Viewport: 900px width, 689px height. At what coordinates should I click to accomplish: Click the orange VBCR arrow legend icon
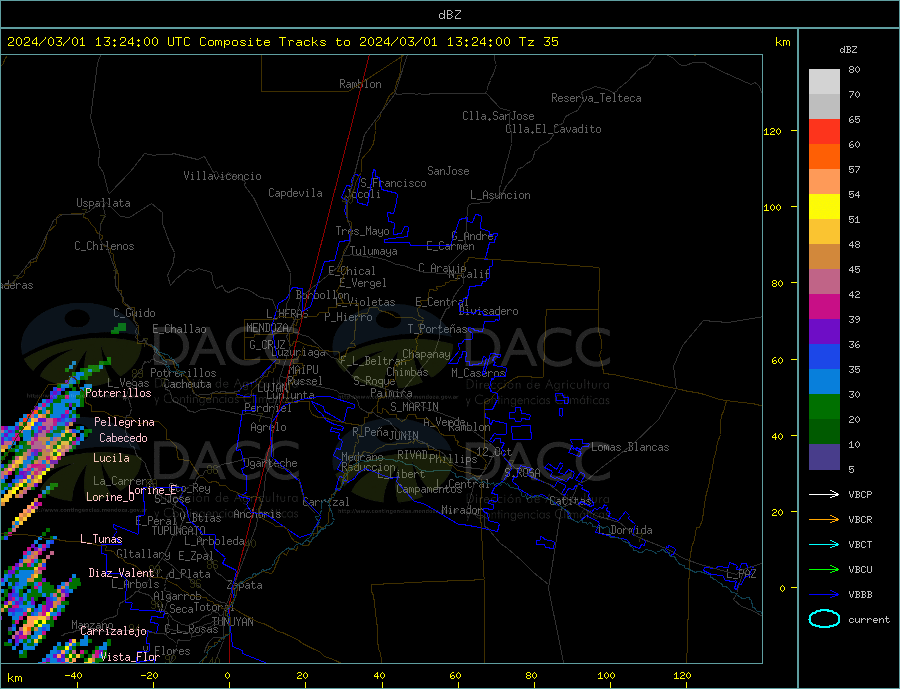click(x=824, y=519)
